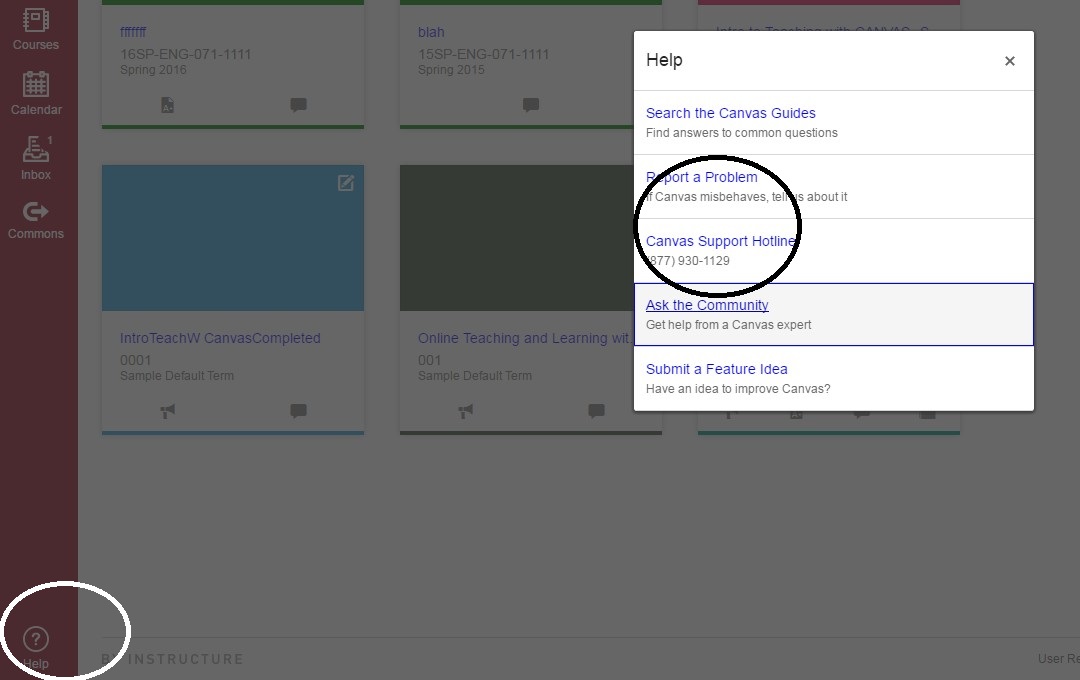Open Search the Canvas Guides link
The width and height of the screenshot is (1080, 680).
(x=730, y=113)
